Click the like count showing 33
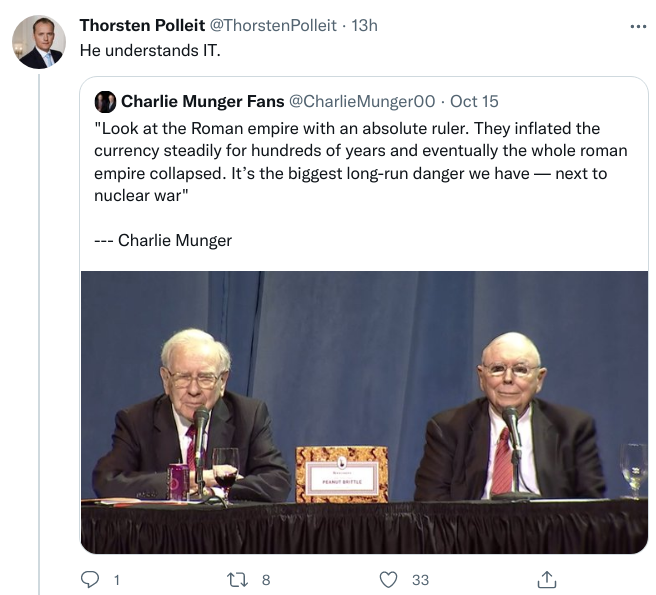Image resolution: width=656 pixels, height=595 pixels. [420, 578]
